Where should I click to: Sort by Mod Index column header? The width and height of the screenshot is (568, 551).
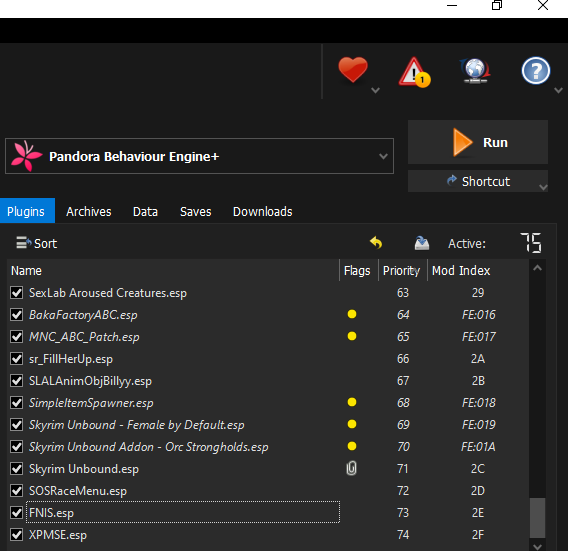[477, 271]
